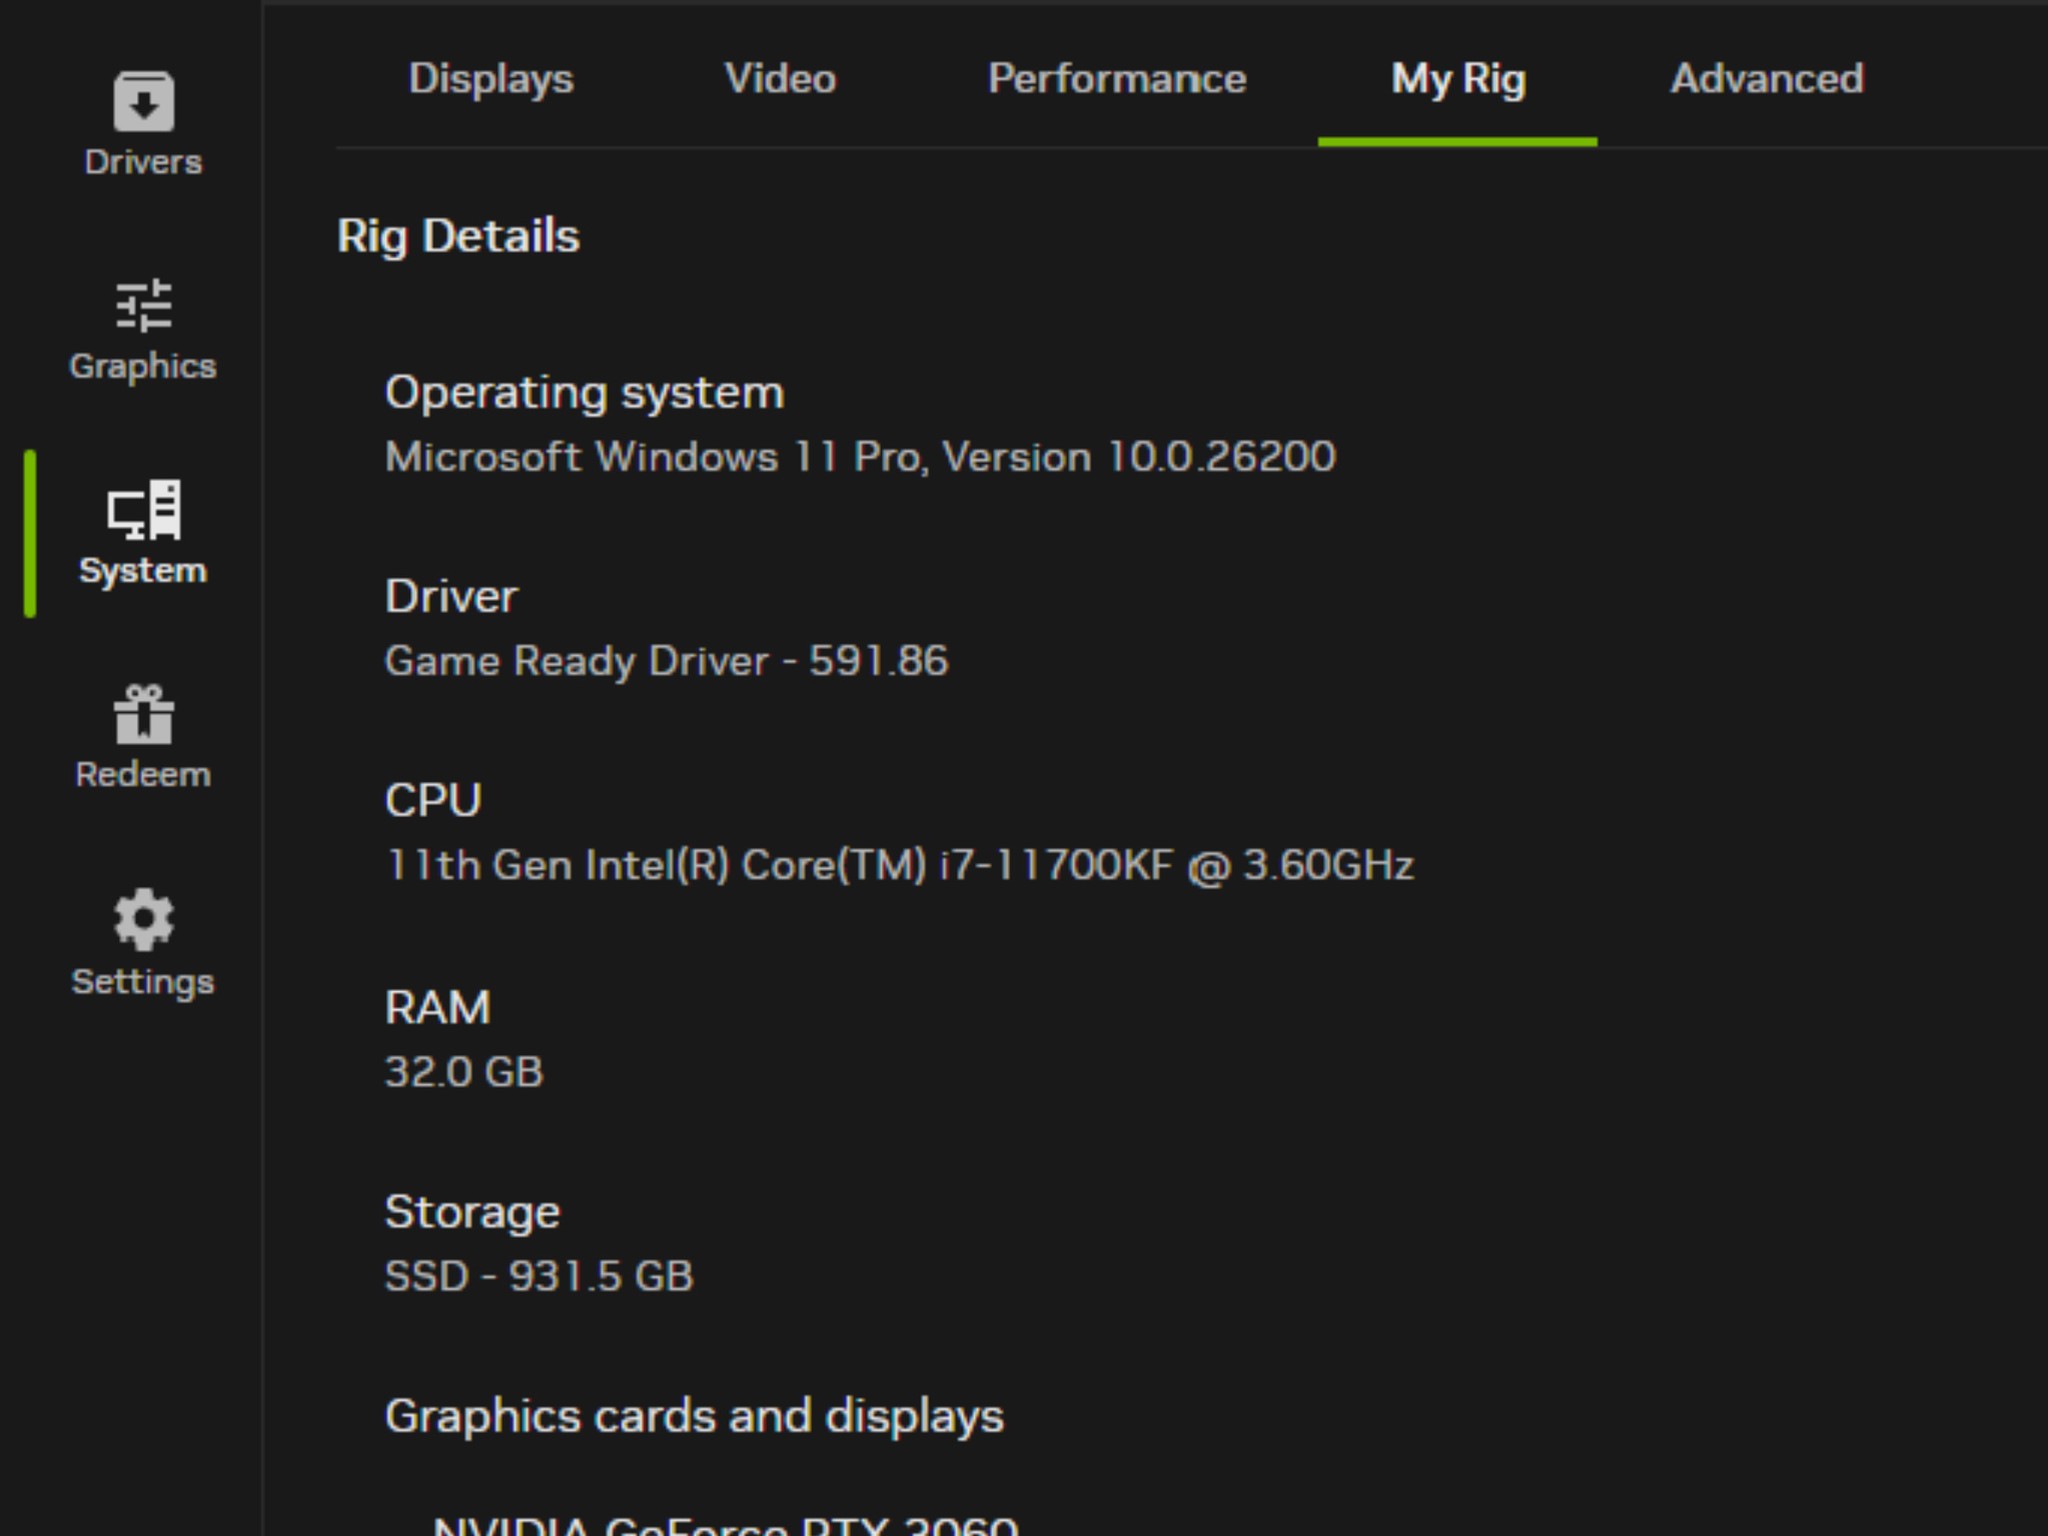Click the Operating system label

click(584, 393)
